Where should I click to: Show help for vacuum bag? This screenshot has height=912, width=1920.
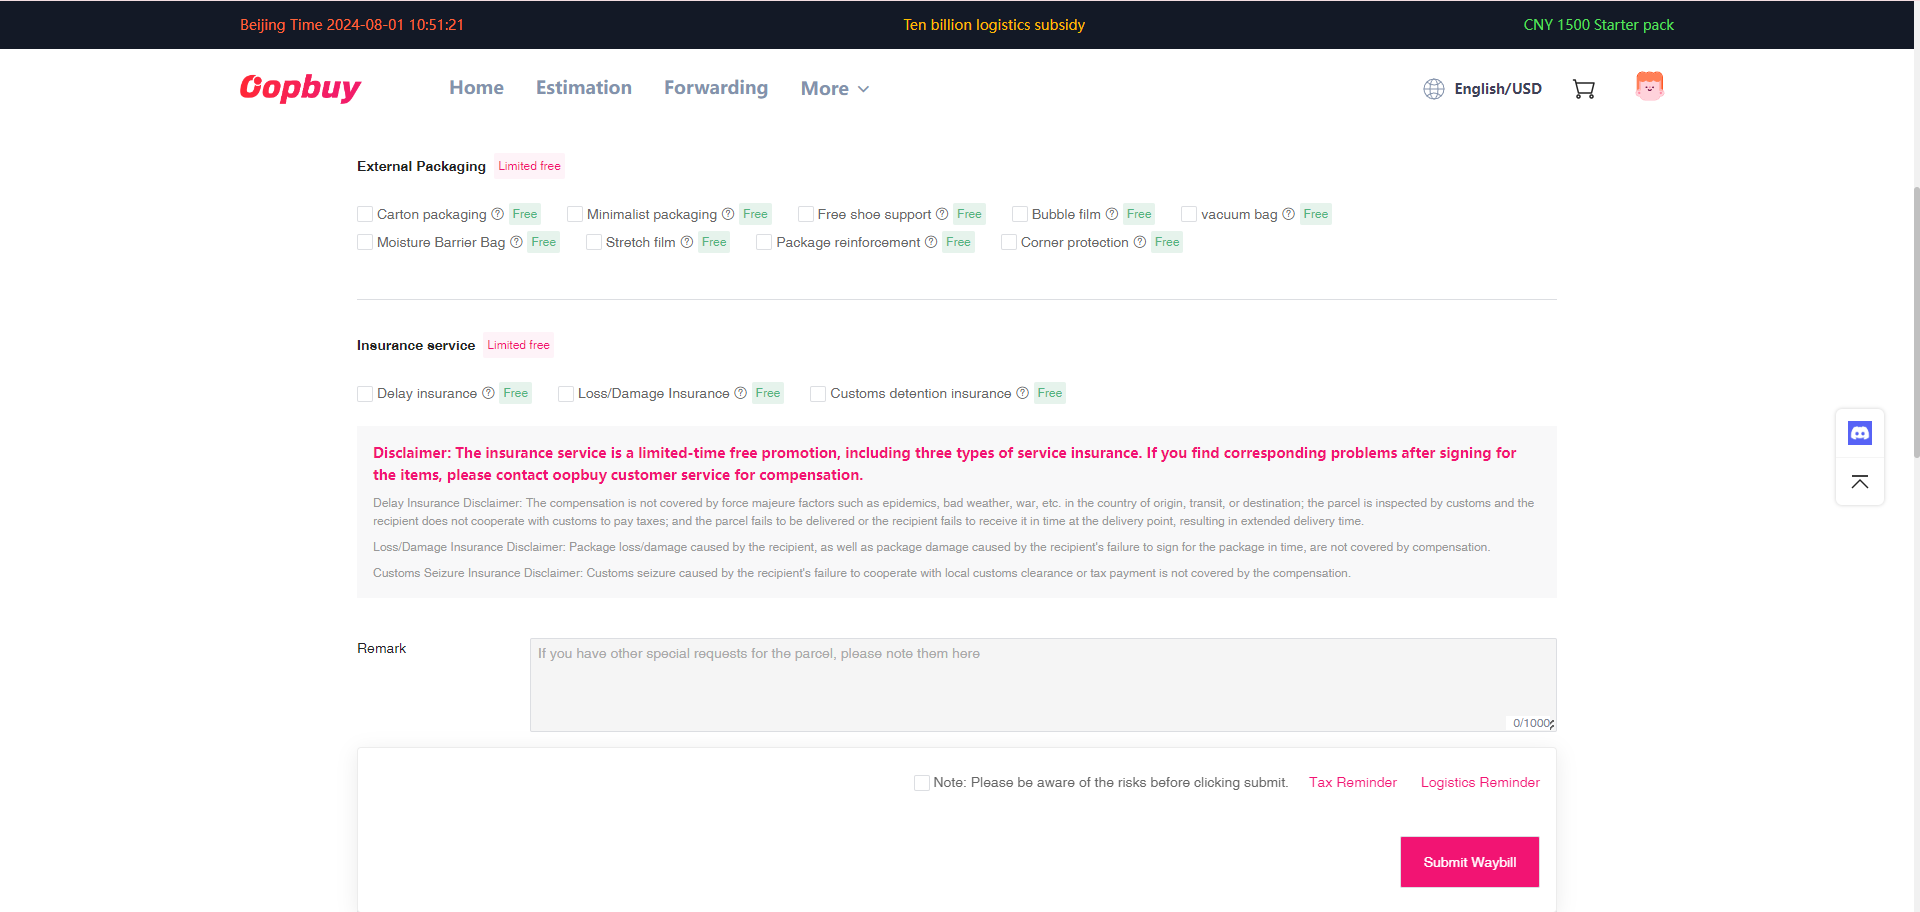pos(1289,214)
